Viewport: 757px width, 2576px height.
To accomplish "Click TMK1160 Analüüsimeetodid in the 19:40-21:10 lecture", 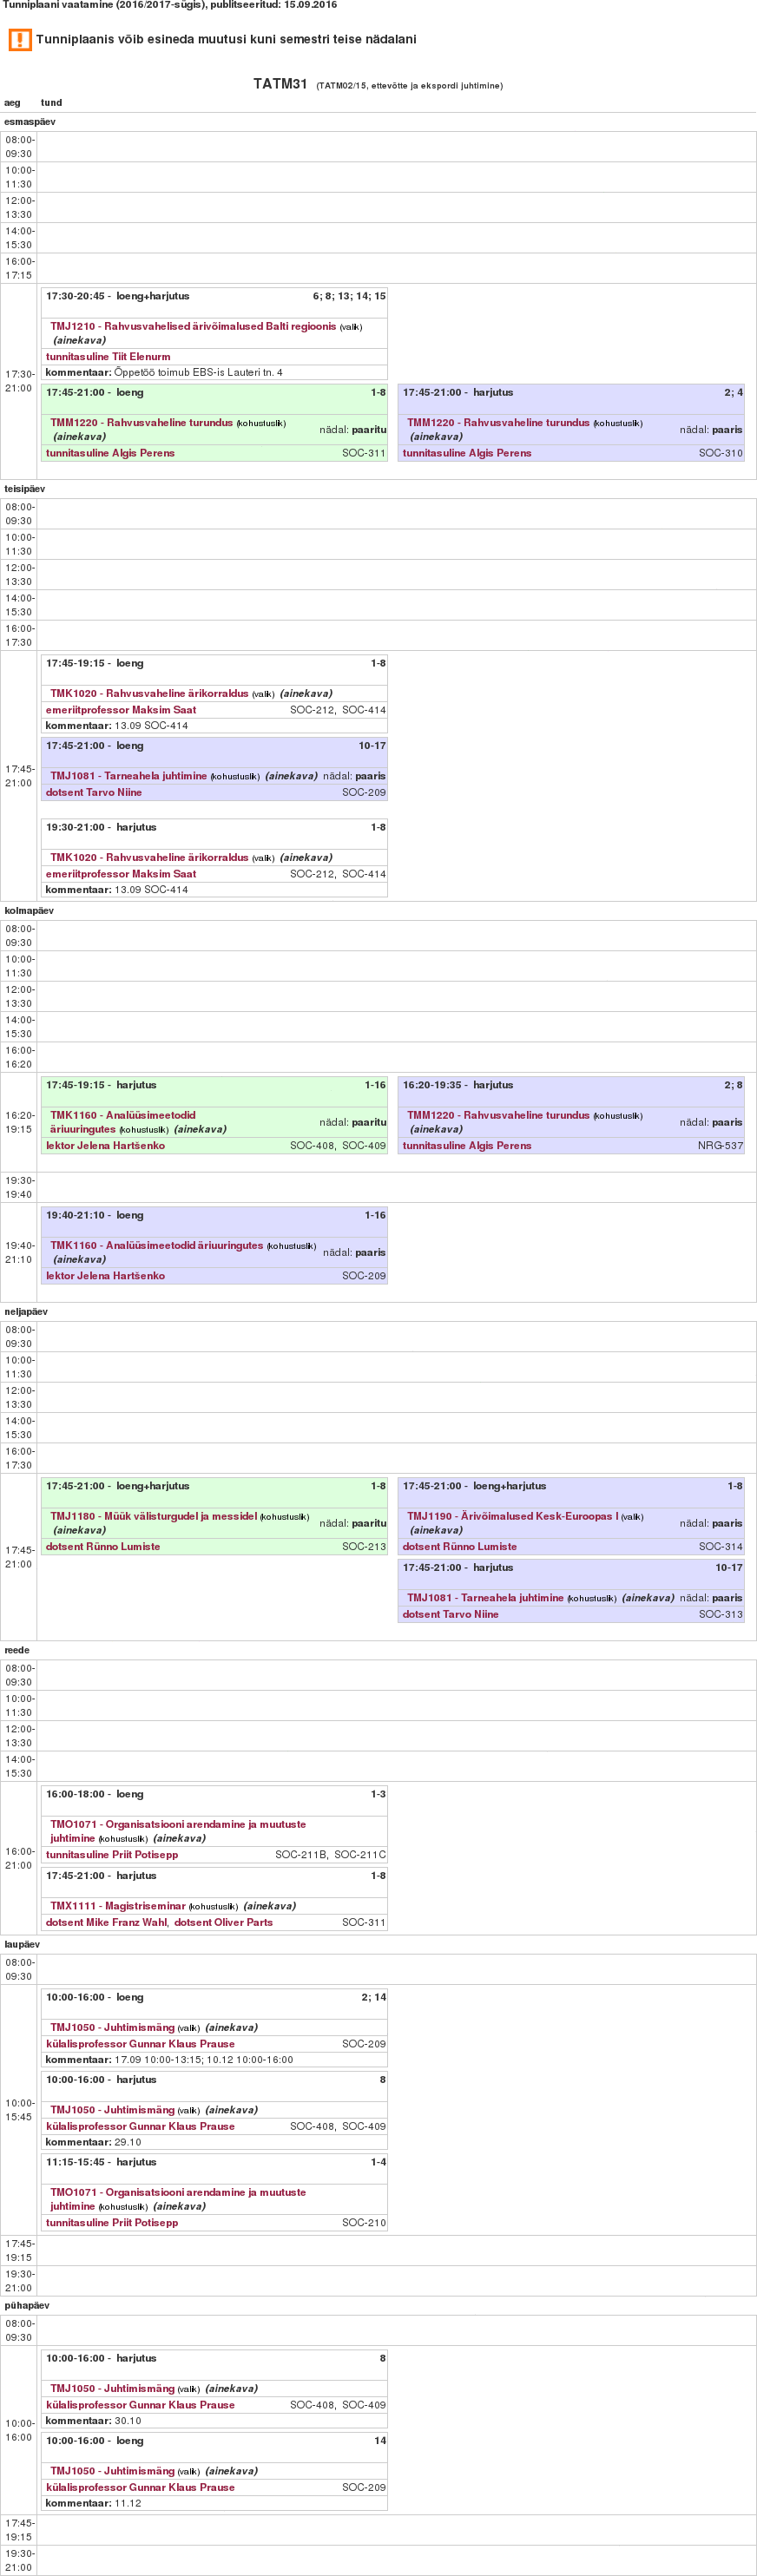I will [x=156, y=1246].
